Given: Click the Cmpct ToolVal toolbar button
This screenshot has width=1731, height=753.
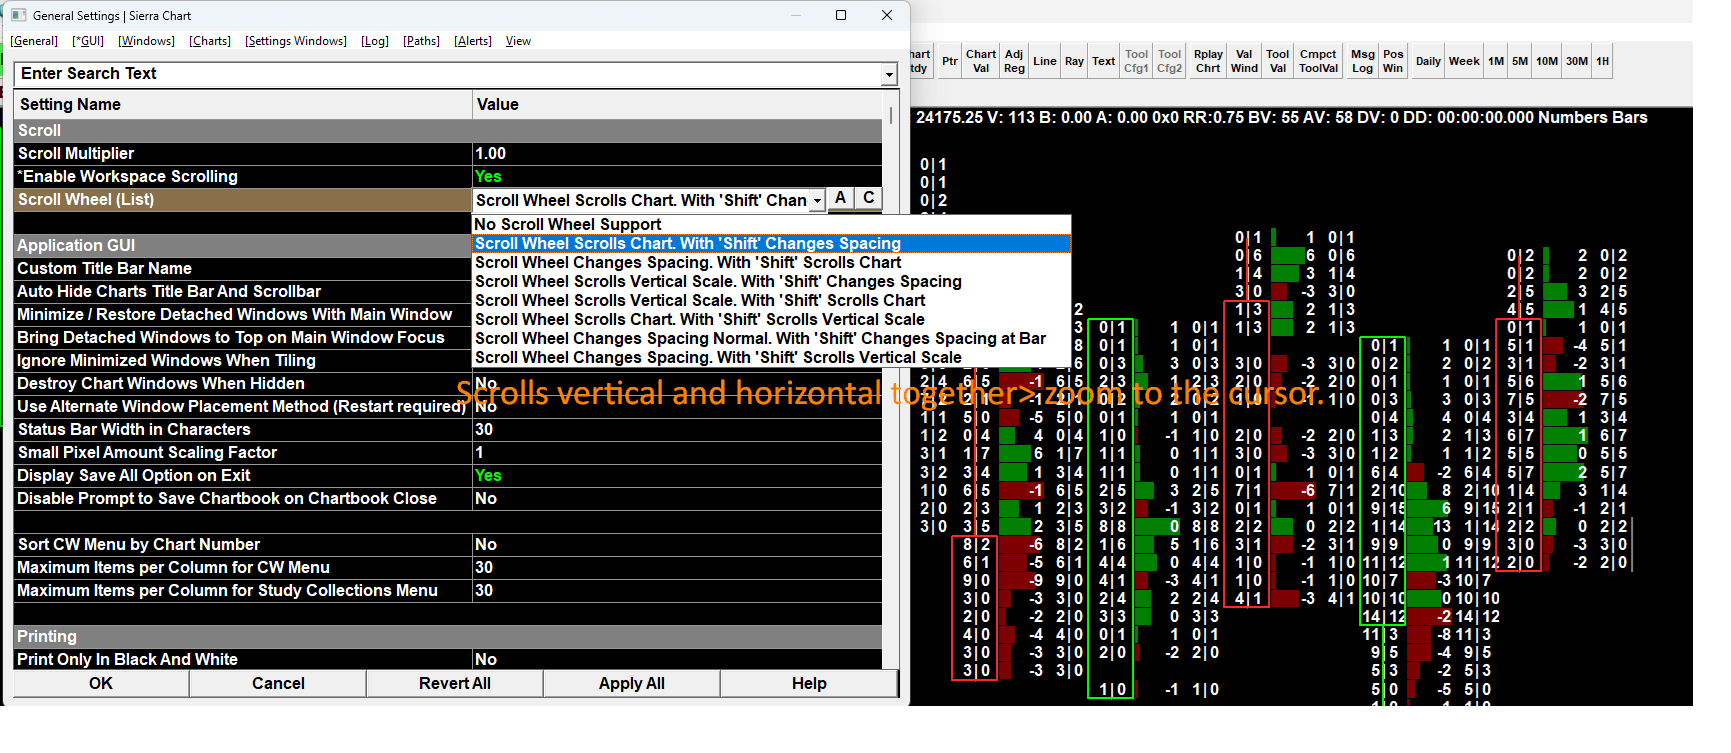Looking at the screenshot, I should [1318, 61].
